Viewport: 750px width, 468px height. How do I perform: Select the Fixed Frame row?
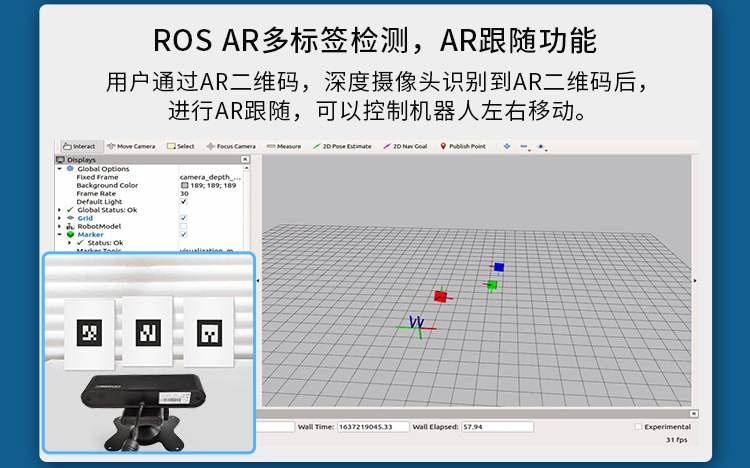tap(150, 177)
